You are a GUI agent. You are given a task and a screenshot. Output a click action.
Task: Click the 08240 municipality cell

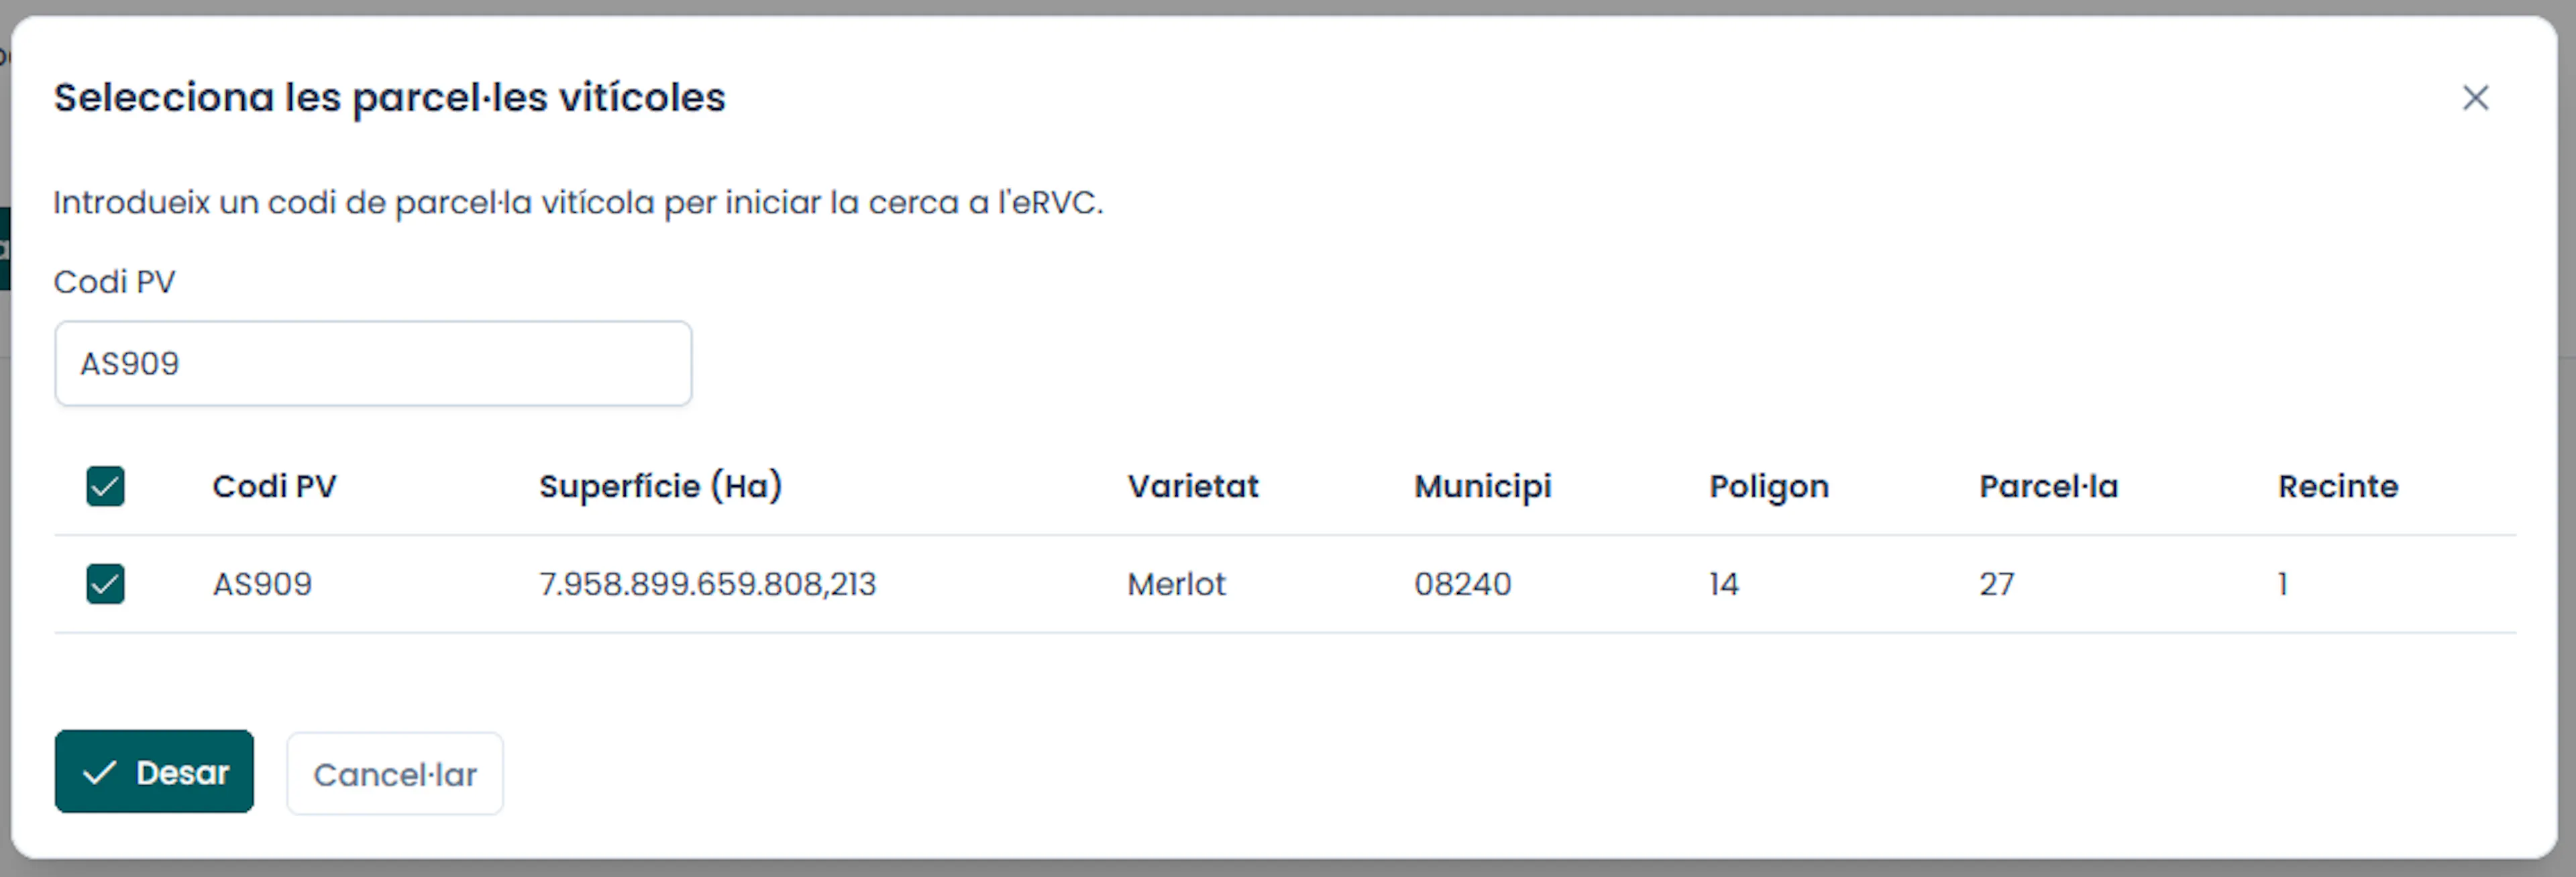1463,584
